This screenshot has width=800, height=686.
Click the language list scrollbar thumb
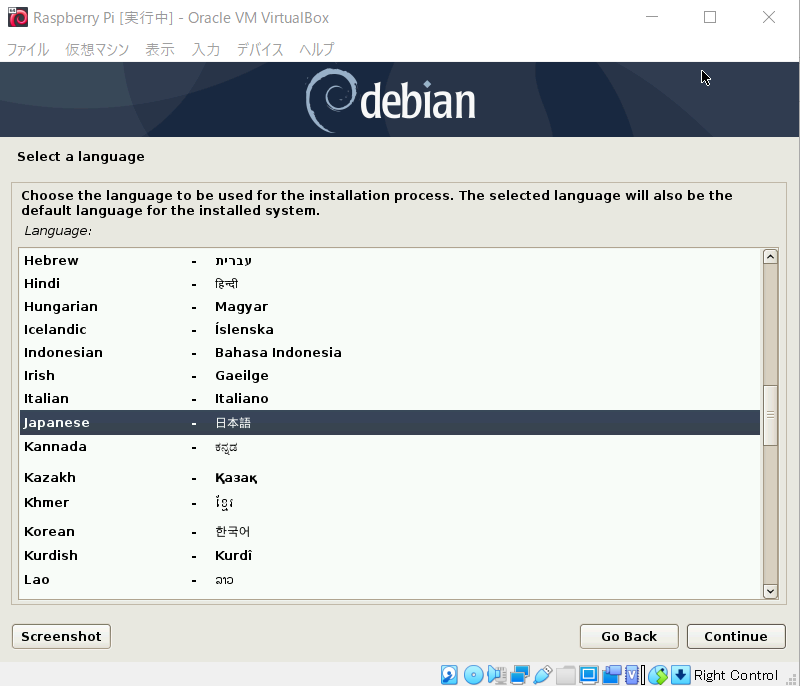(770, 415)
